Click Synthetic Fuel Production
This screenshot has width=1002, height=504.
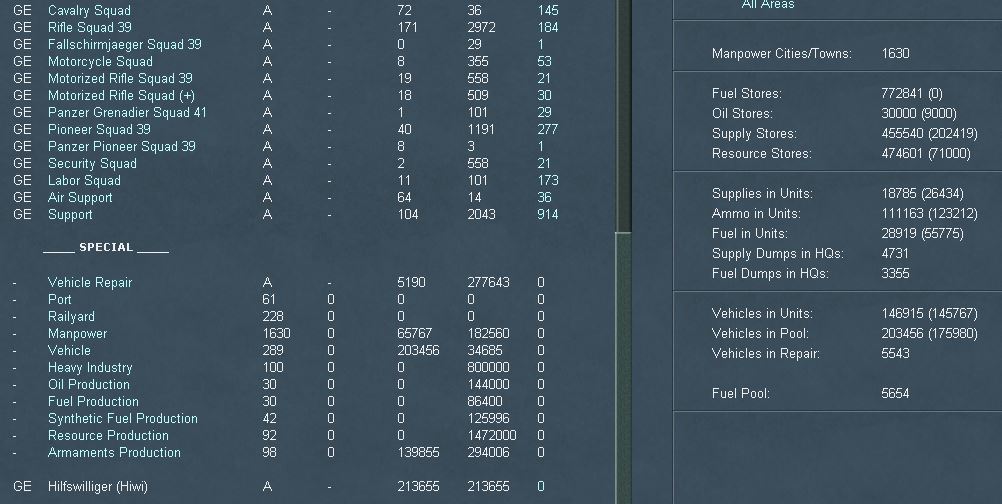(122, 418)
